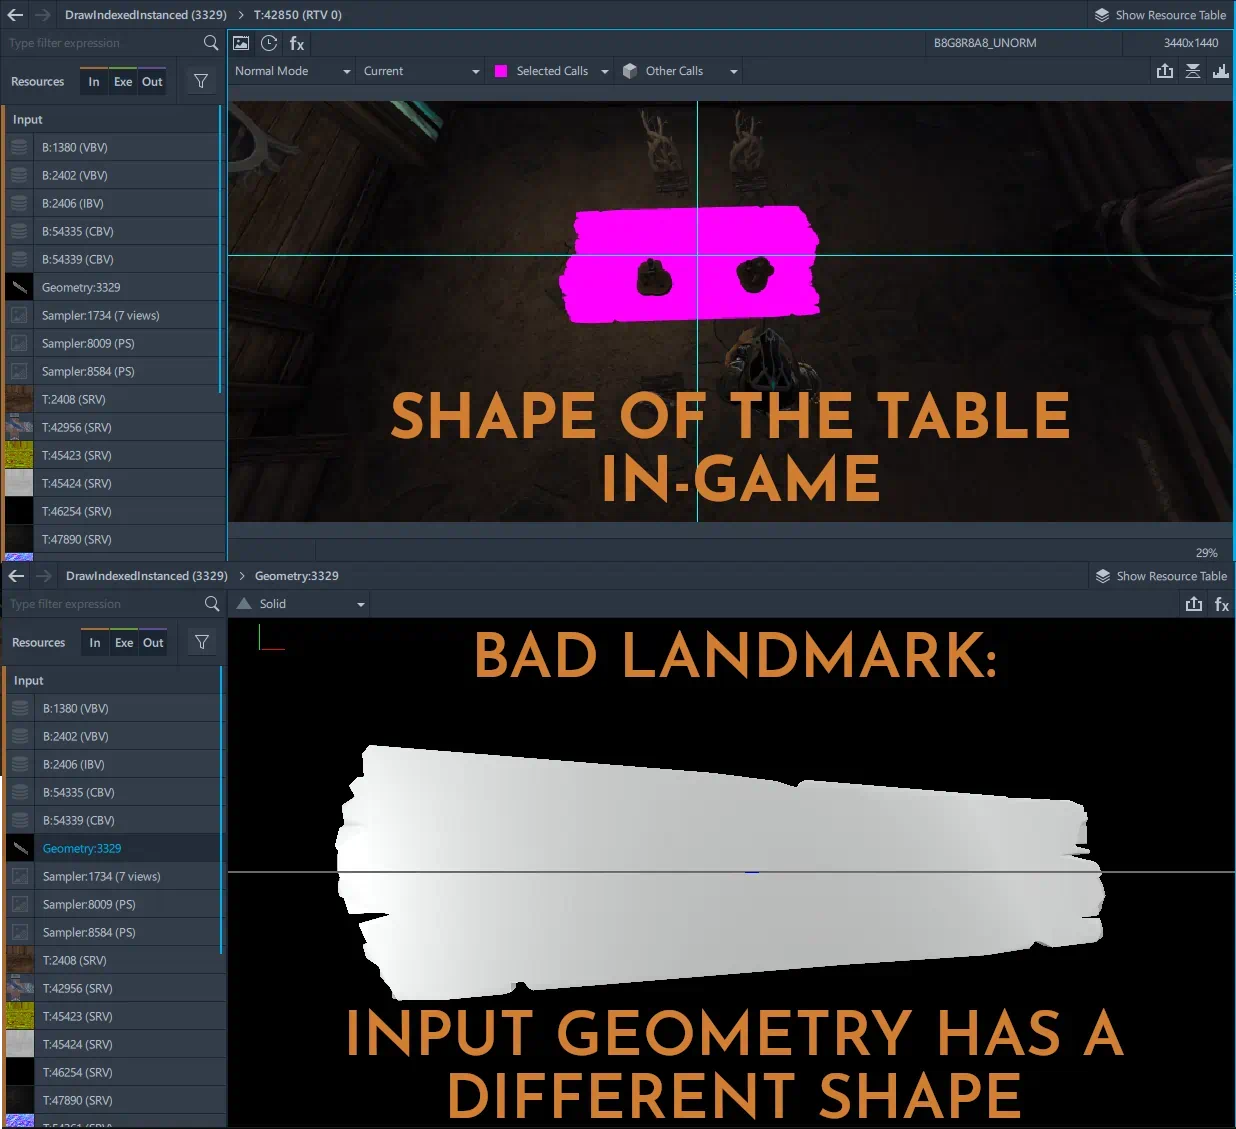
Task: Open the Normal Mode dropdown
Action: (292, 71)
